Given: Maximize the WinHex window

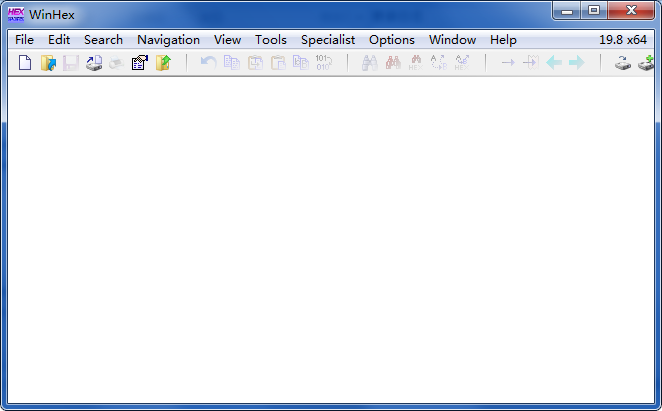Looking at the screenshot, I should tap(594, 11).
